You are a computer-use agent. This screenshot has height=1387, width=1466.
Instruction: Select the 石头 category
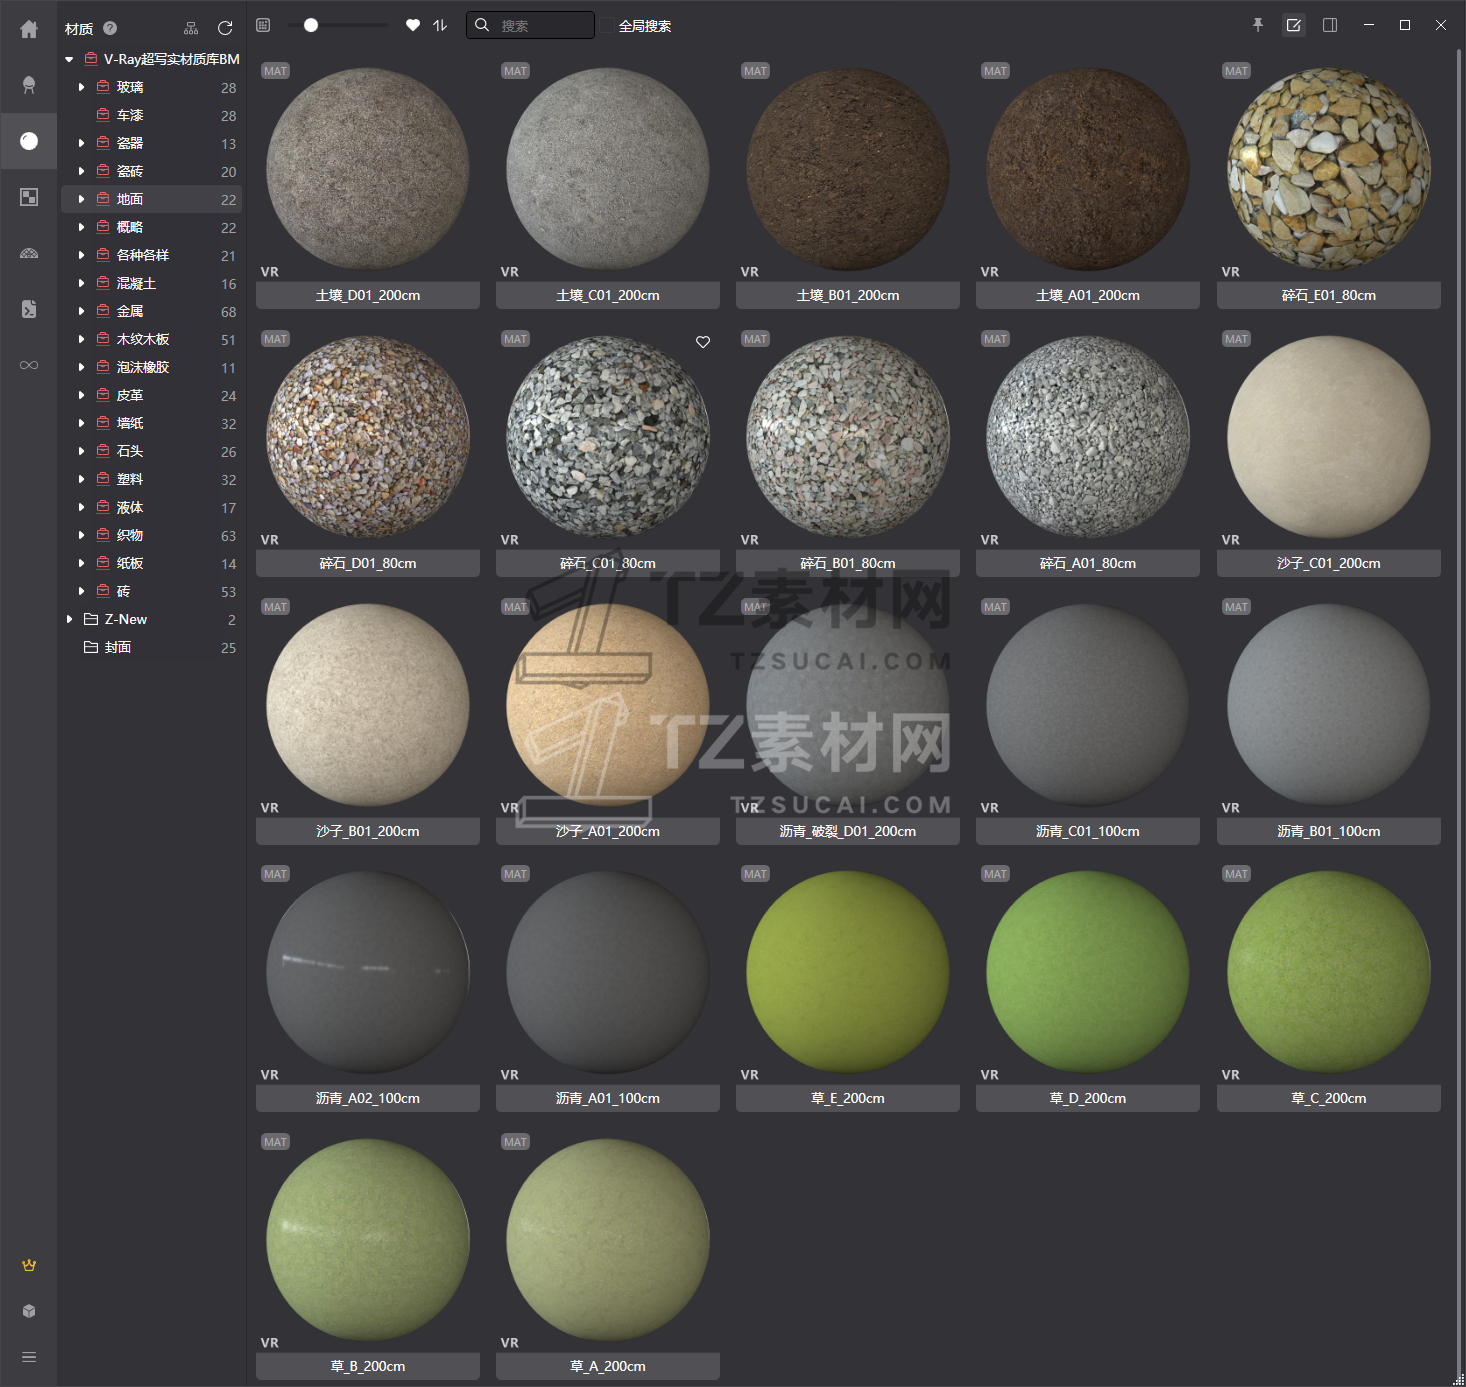point(151,451)
